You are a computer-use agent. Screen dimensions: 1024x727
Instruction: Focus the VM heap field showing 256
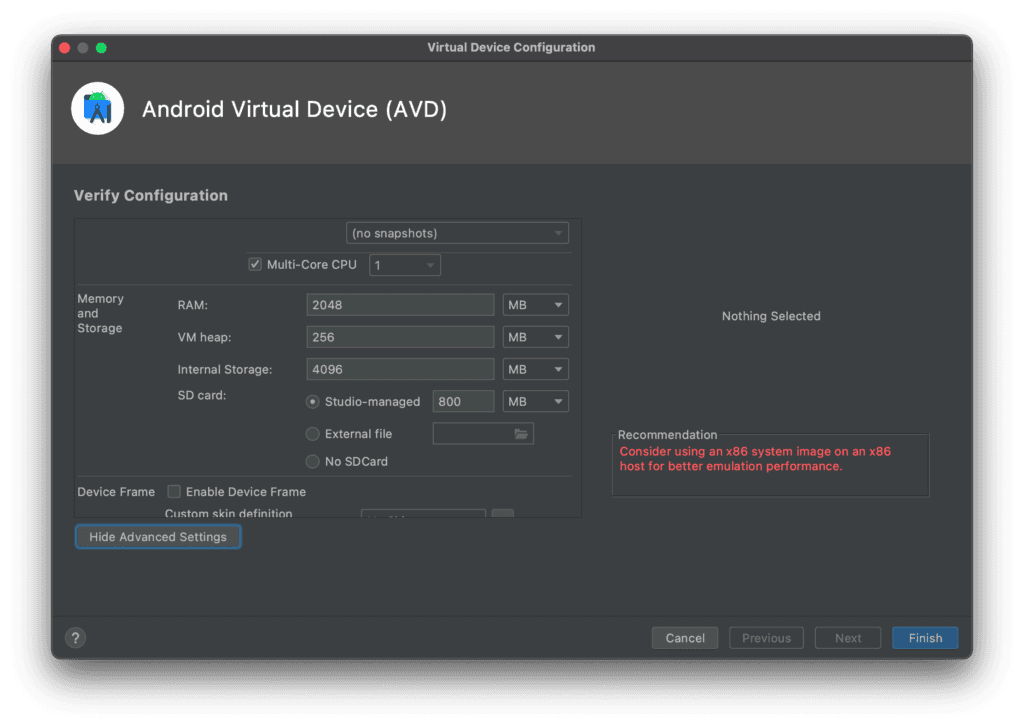tap(400, 337)
